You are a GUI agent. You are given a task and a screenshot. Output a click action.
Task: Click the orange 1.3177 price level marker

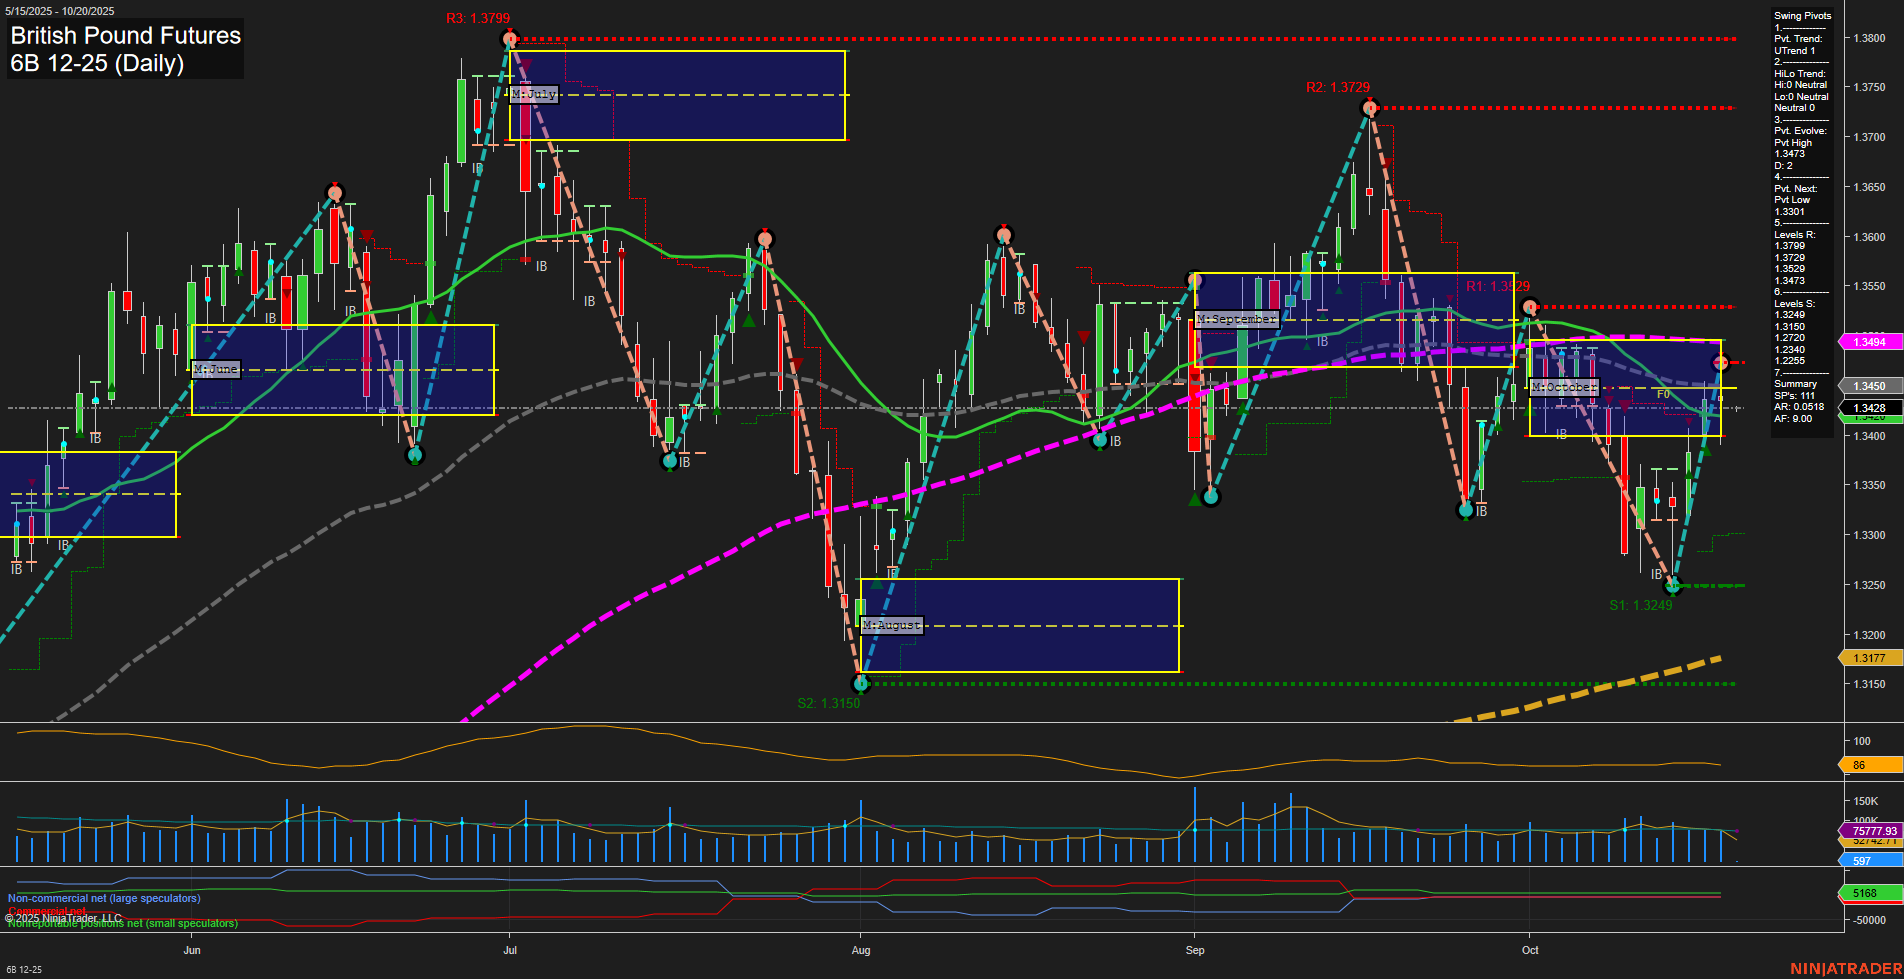[x=1869, y=658]
